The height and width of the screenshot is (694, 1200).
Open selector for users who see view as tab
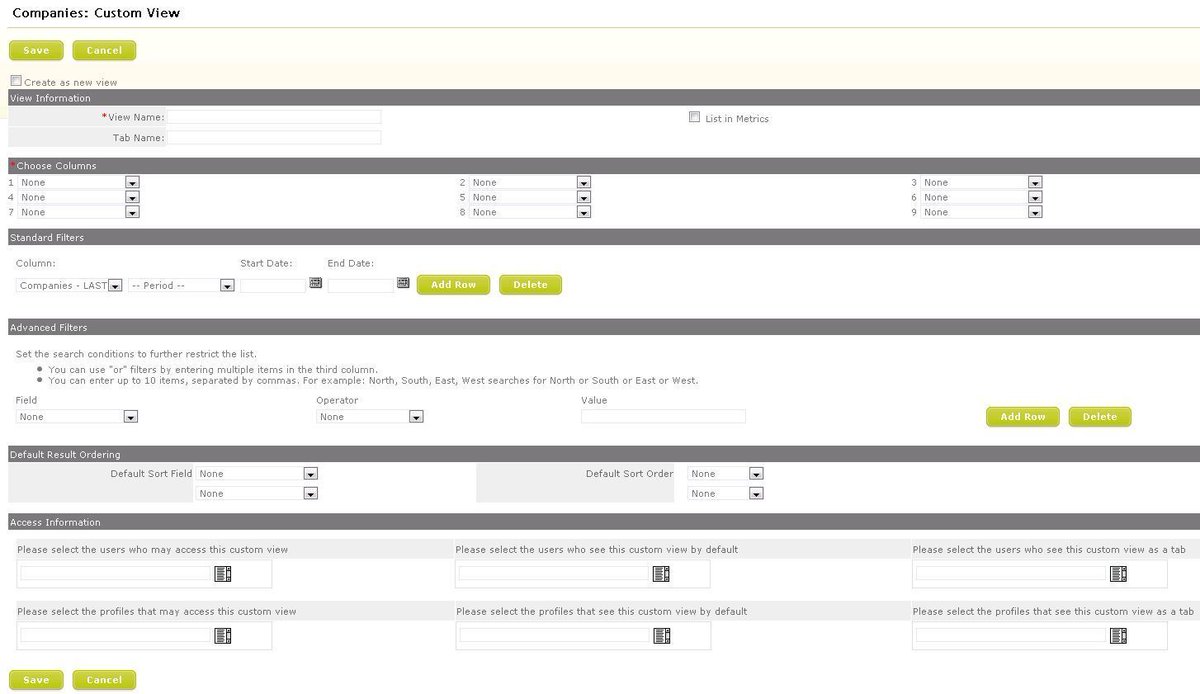[x=1118, y=573]
